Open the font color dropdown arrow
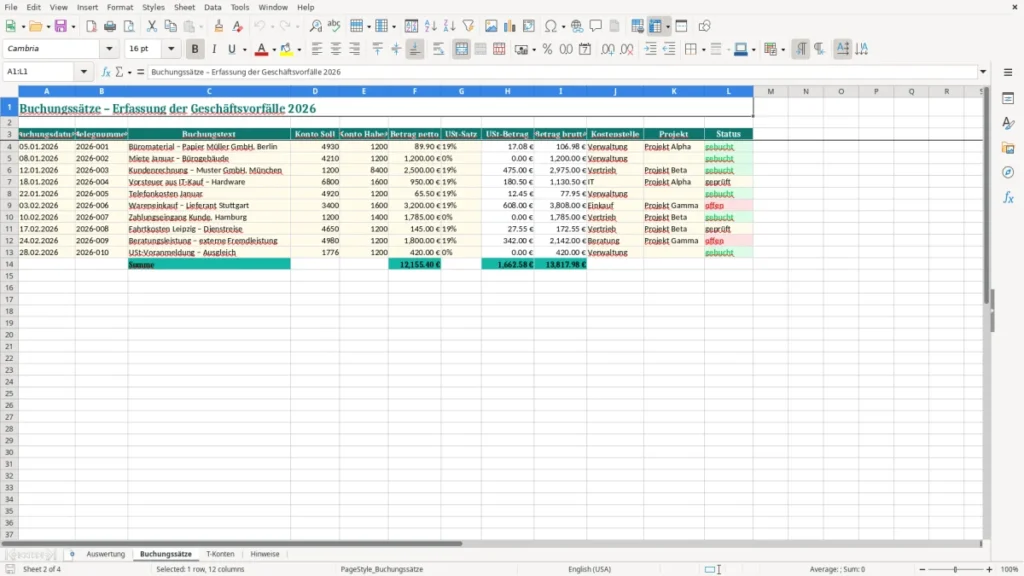The width and height of the screenshot is (1024, 576). pos(274,50)
